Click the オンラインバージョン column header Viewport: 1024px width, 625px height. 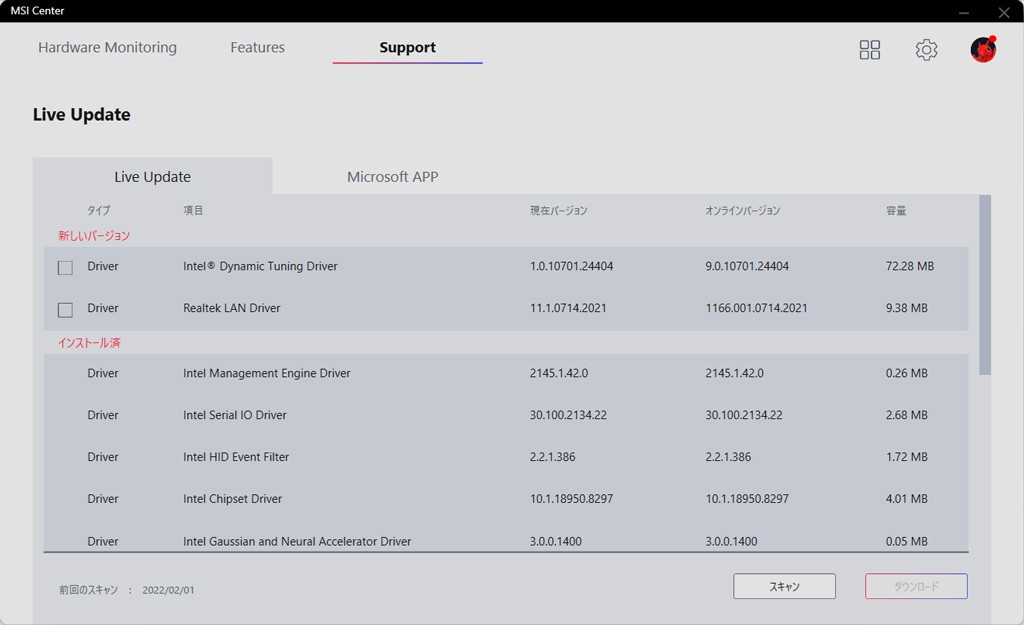(742, 211)
